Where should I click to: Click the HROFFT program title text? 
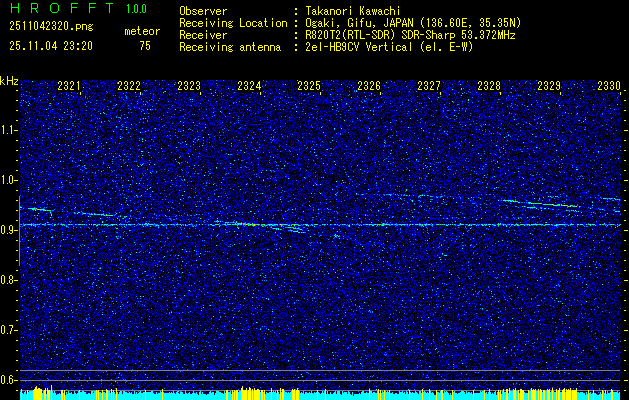pos(62,8)
